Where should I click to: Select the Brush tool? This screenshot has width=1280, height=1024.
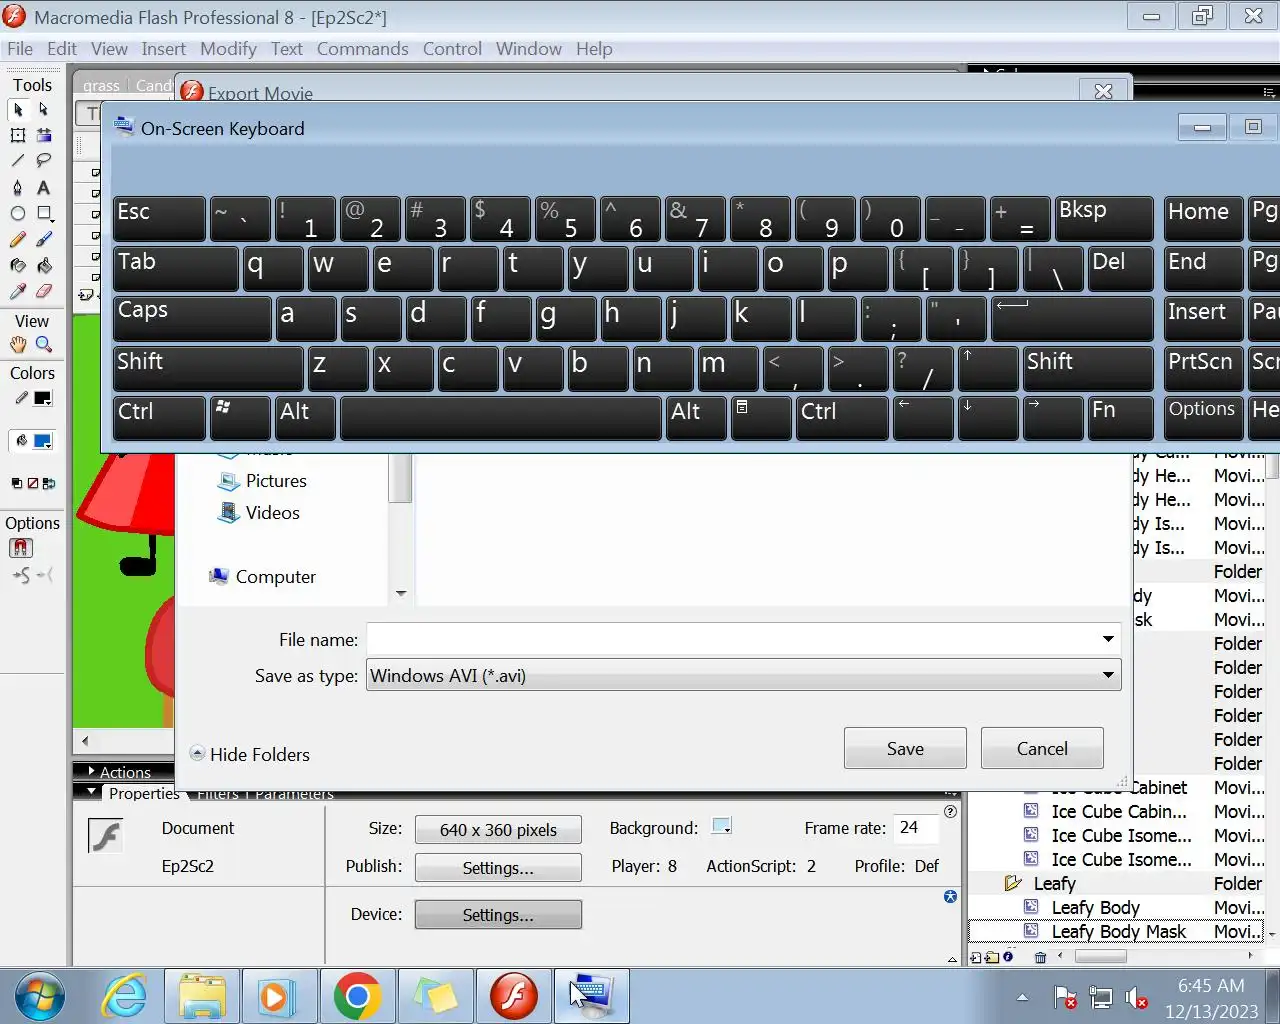(x=44, y=239)
